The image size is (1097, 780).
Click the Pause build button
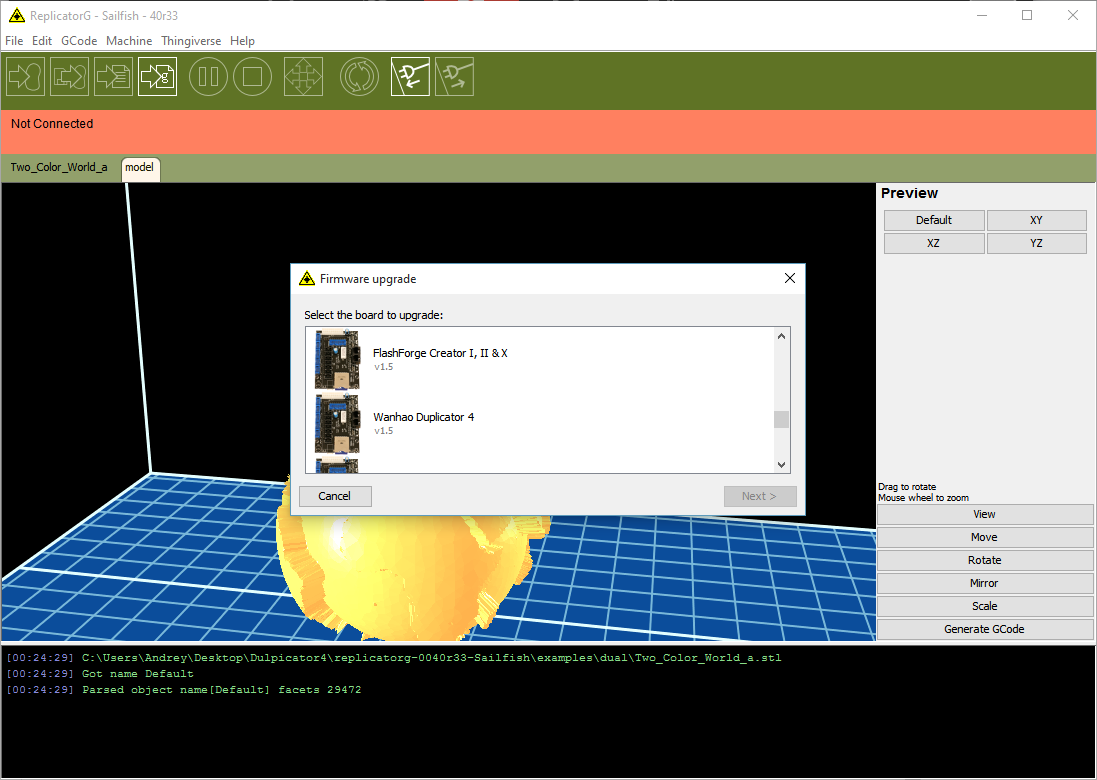[x=208, y=76]
